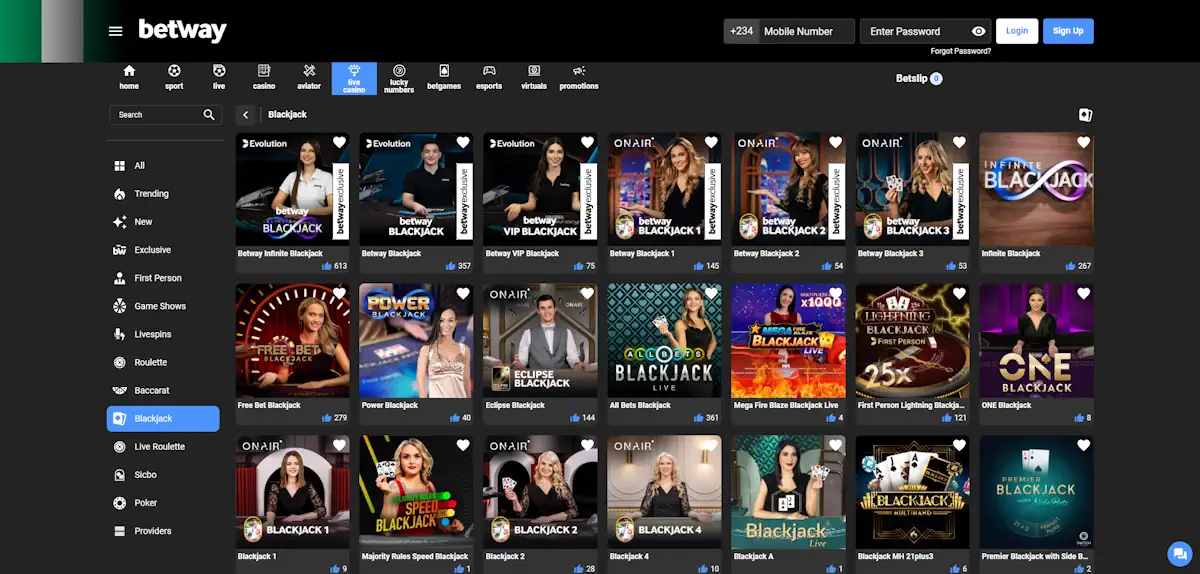Select Poker category in sidebar
1200x574 pixels.
tap(163, 503)
